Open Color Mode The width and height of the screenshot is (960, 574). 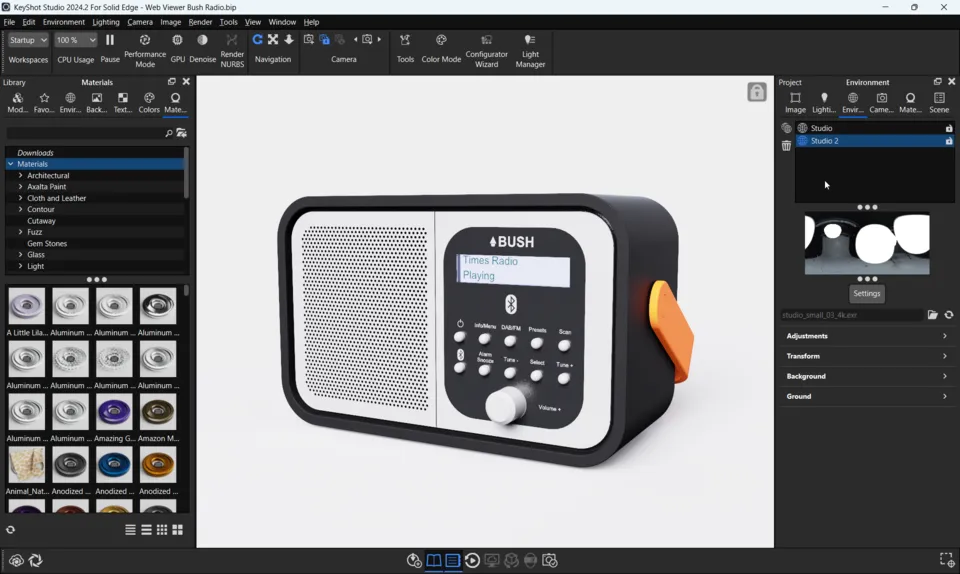pos(441,48)
